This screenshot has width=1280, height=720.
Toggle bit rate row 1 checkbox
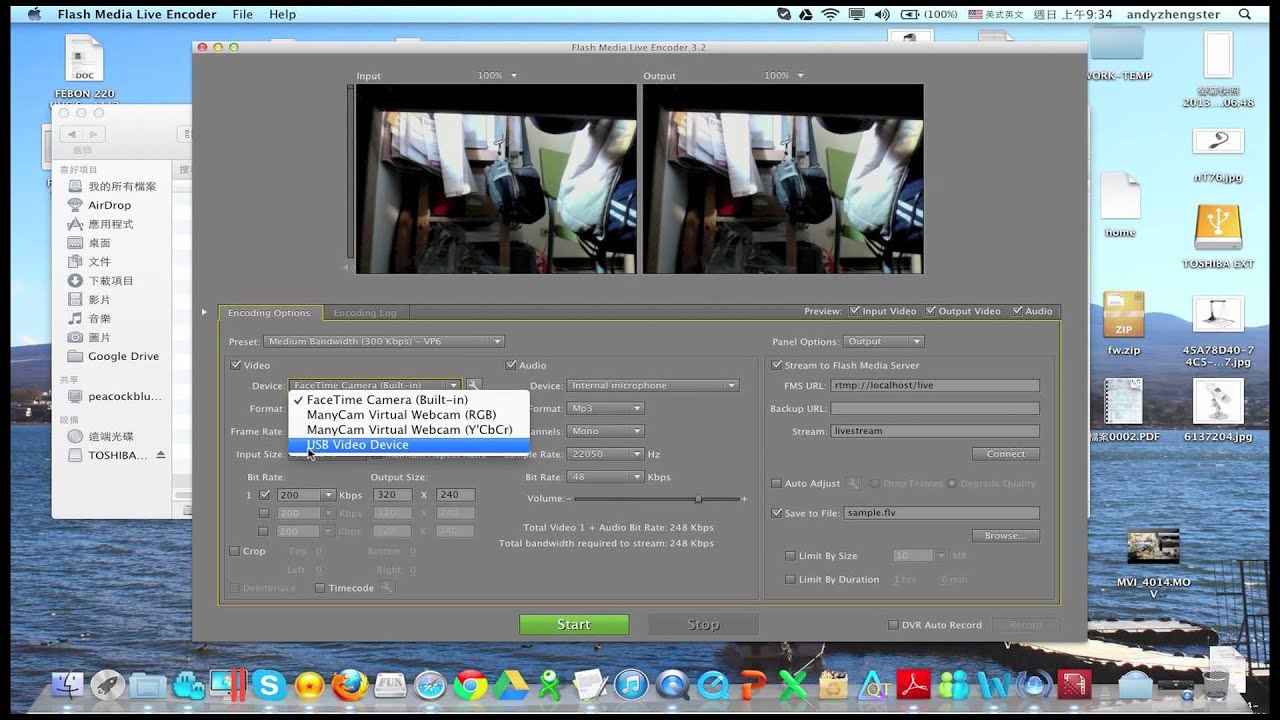264,495
